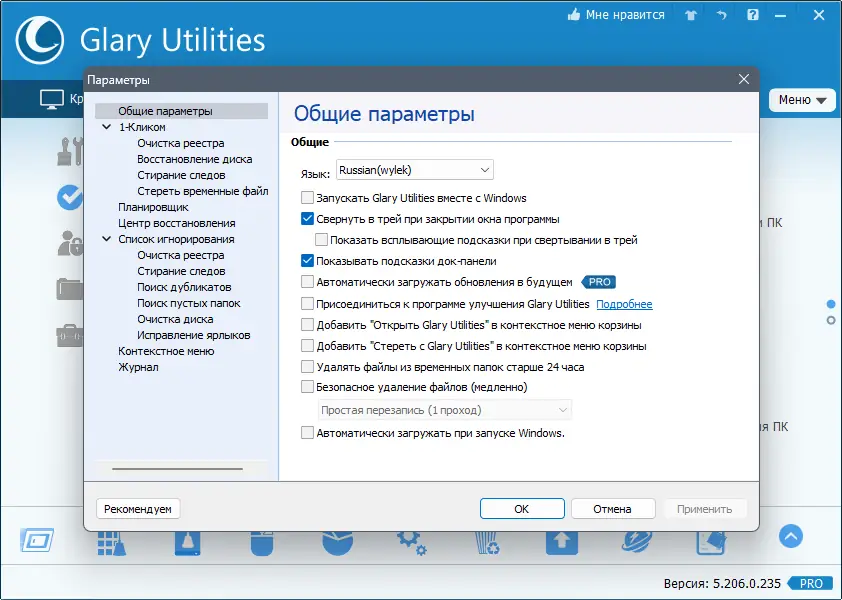
Task: Launch registry cleaner grid-with-broom dock icon
Action: point(112,543)
